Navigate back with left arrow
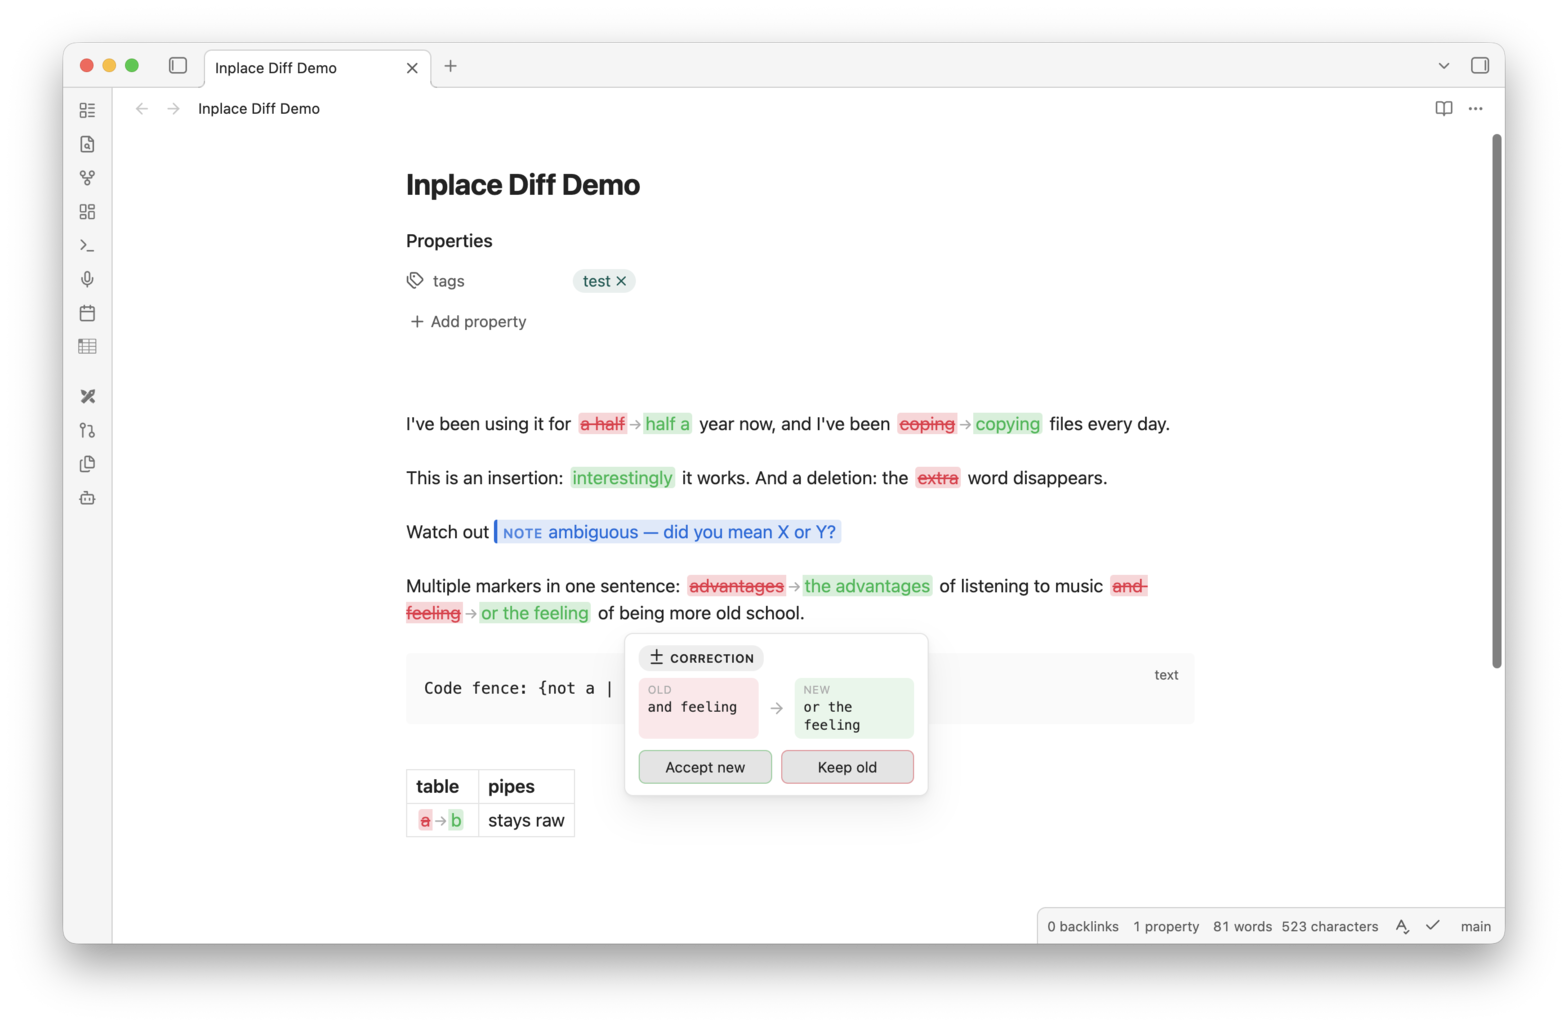This screenshot has height=1027, width=1568. (x=142, y=108)
